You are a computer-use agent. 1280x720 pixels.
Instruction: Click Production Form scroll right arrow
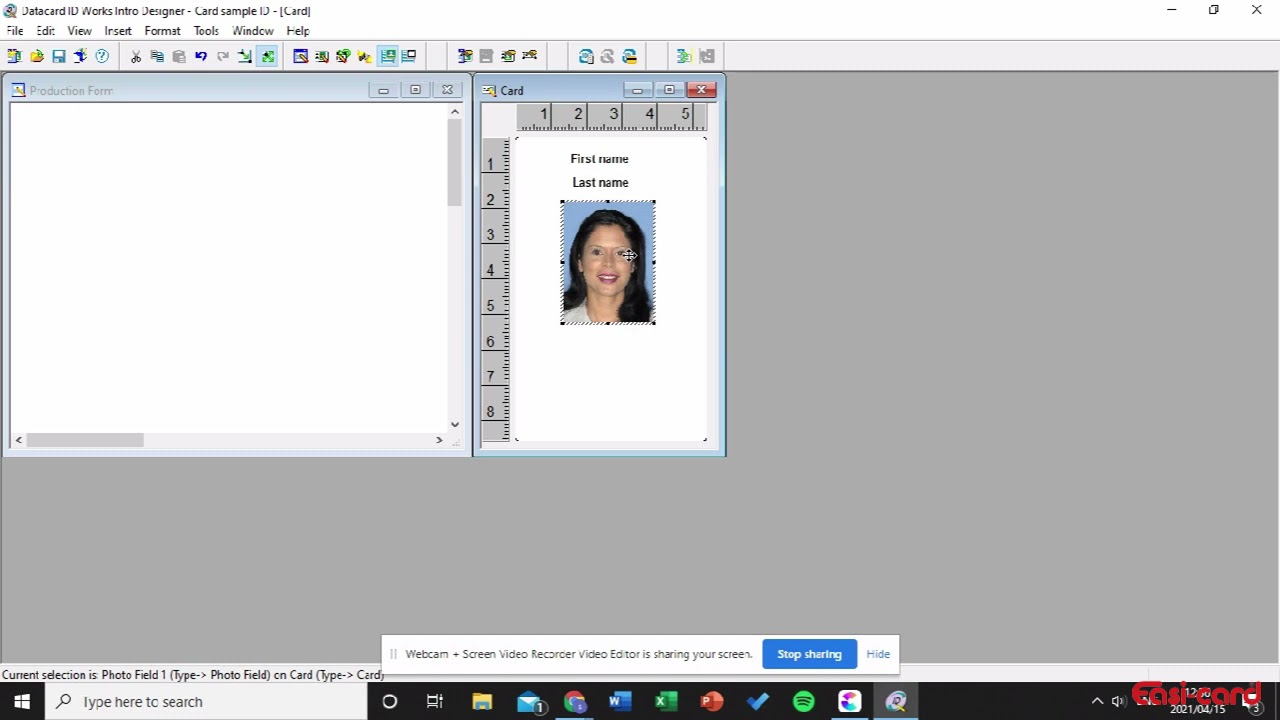pos(439,440)
